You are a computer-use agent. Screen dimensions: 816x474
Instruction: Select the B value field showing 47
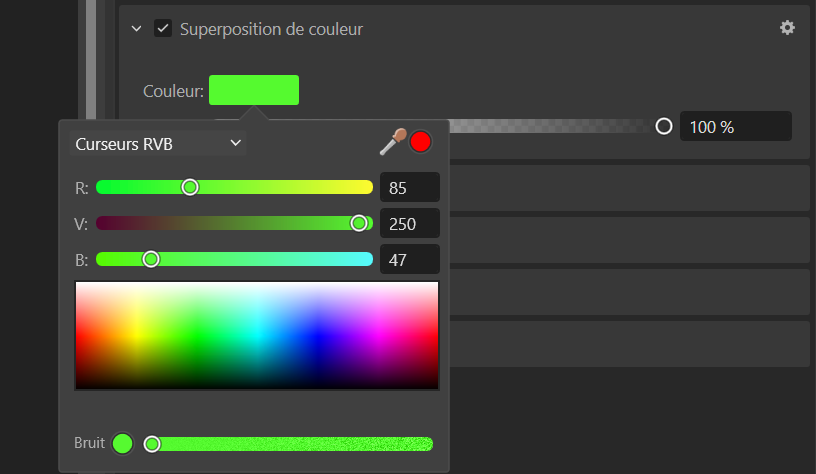(410, 259)
